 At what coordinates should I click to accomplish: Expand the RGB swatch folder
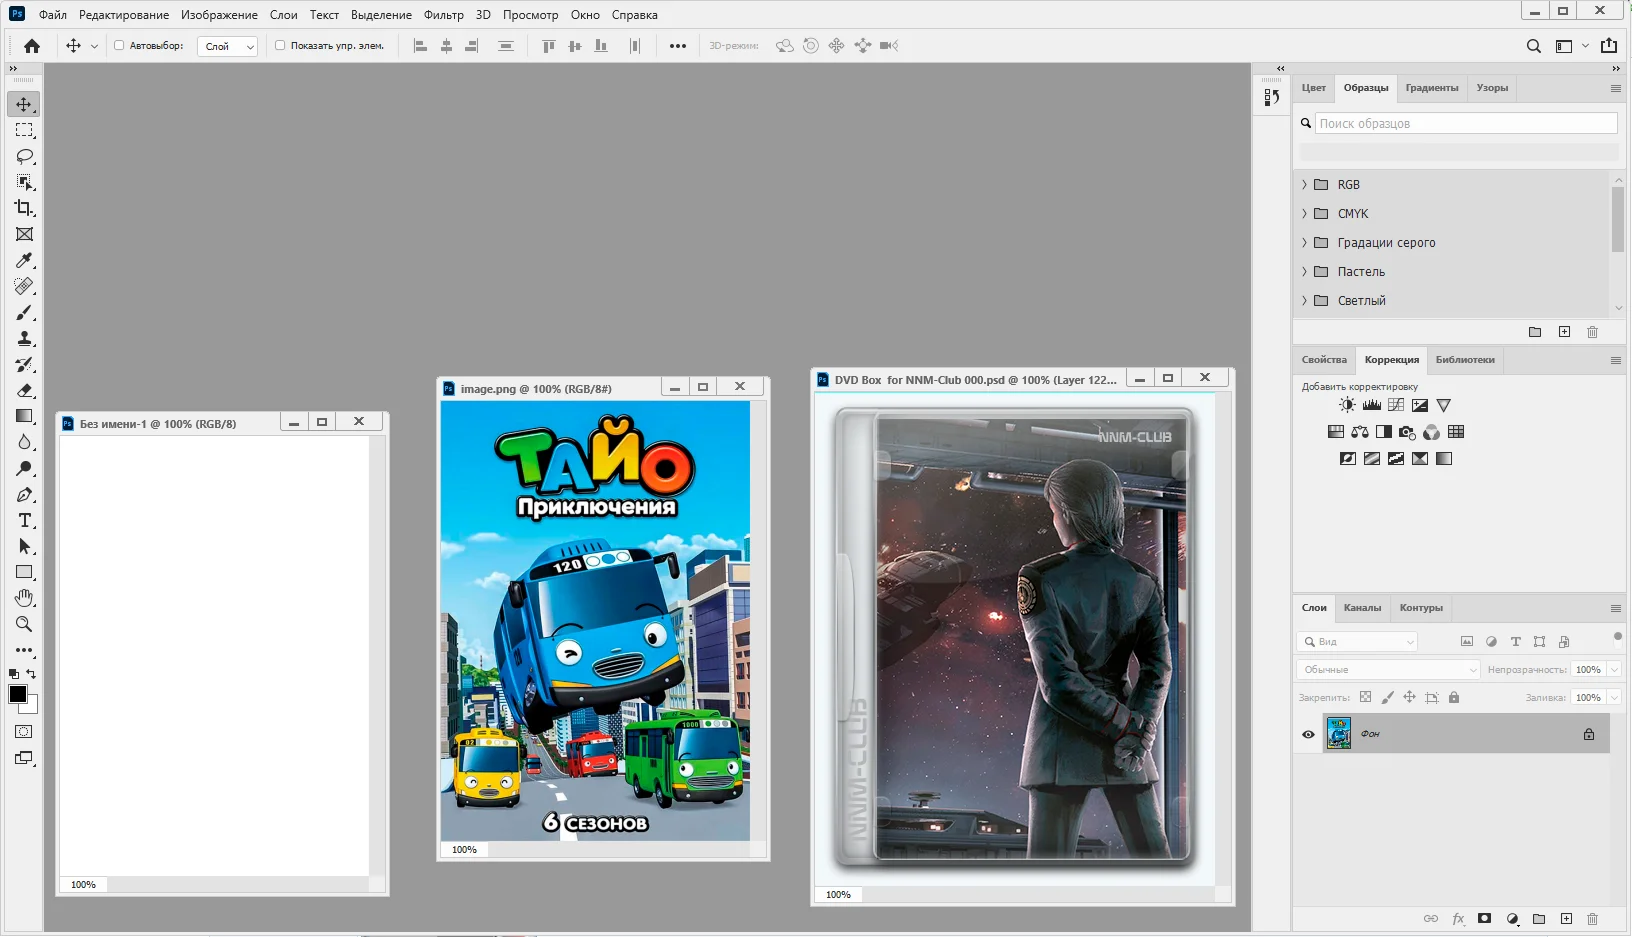[x=1304, y=185]
